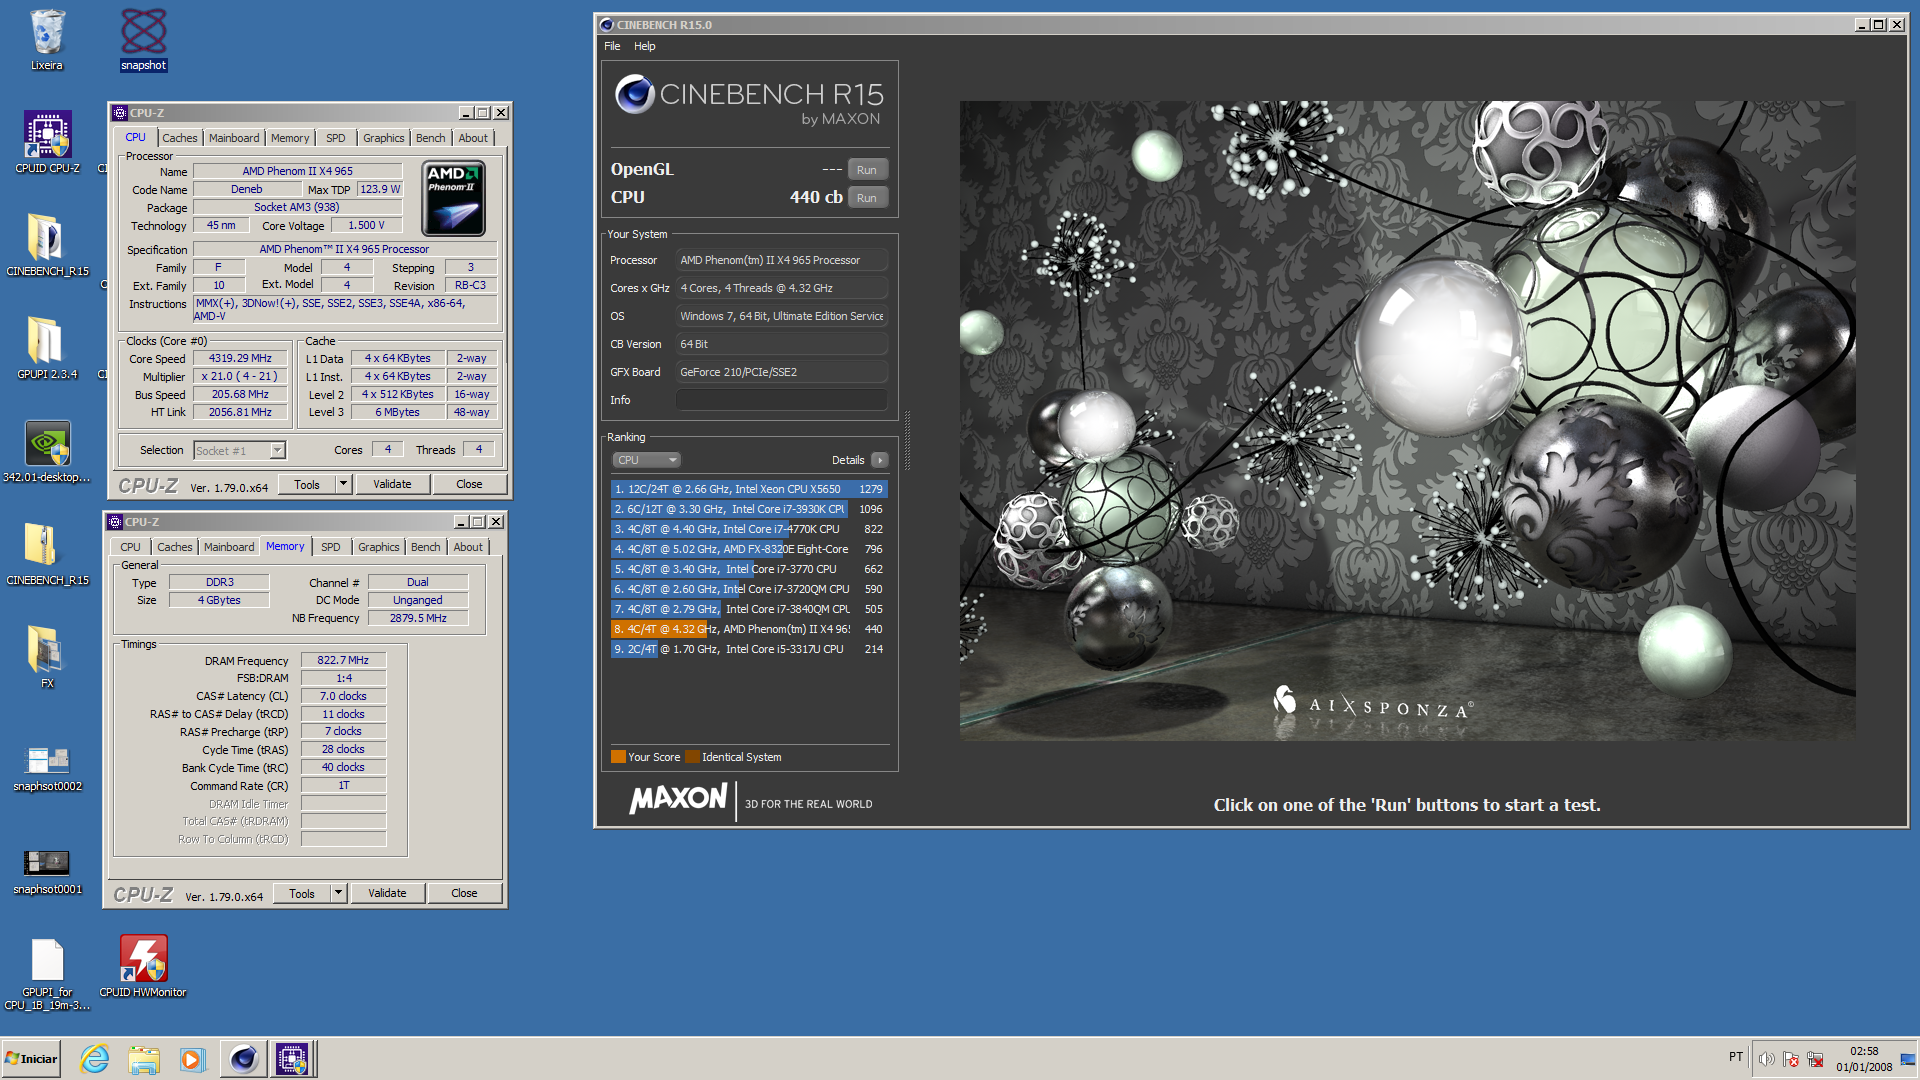This screenshot has width=1920, height=1080.
Task: Select the snapshot desktop icon
Action: click(143, 40)
